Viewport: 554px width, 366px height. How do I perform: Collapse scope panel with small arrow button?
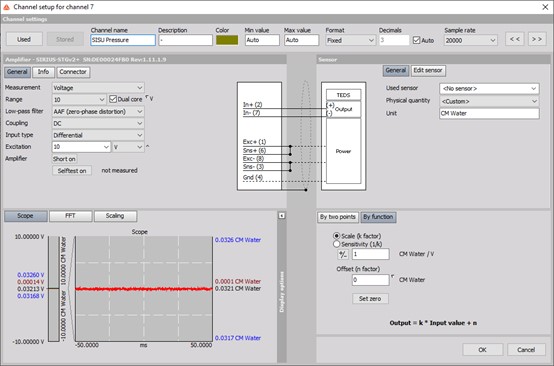click(282, 216)
